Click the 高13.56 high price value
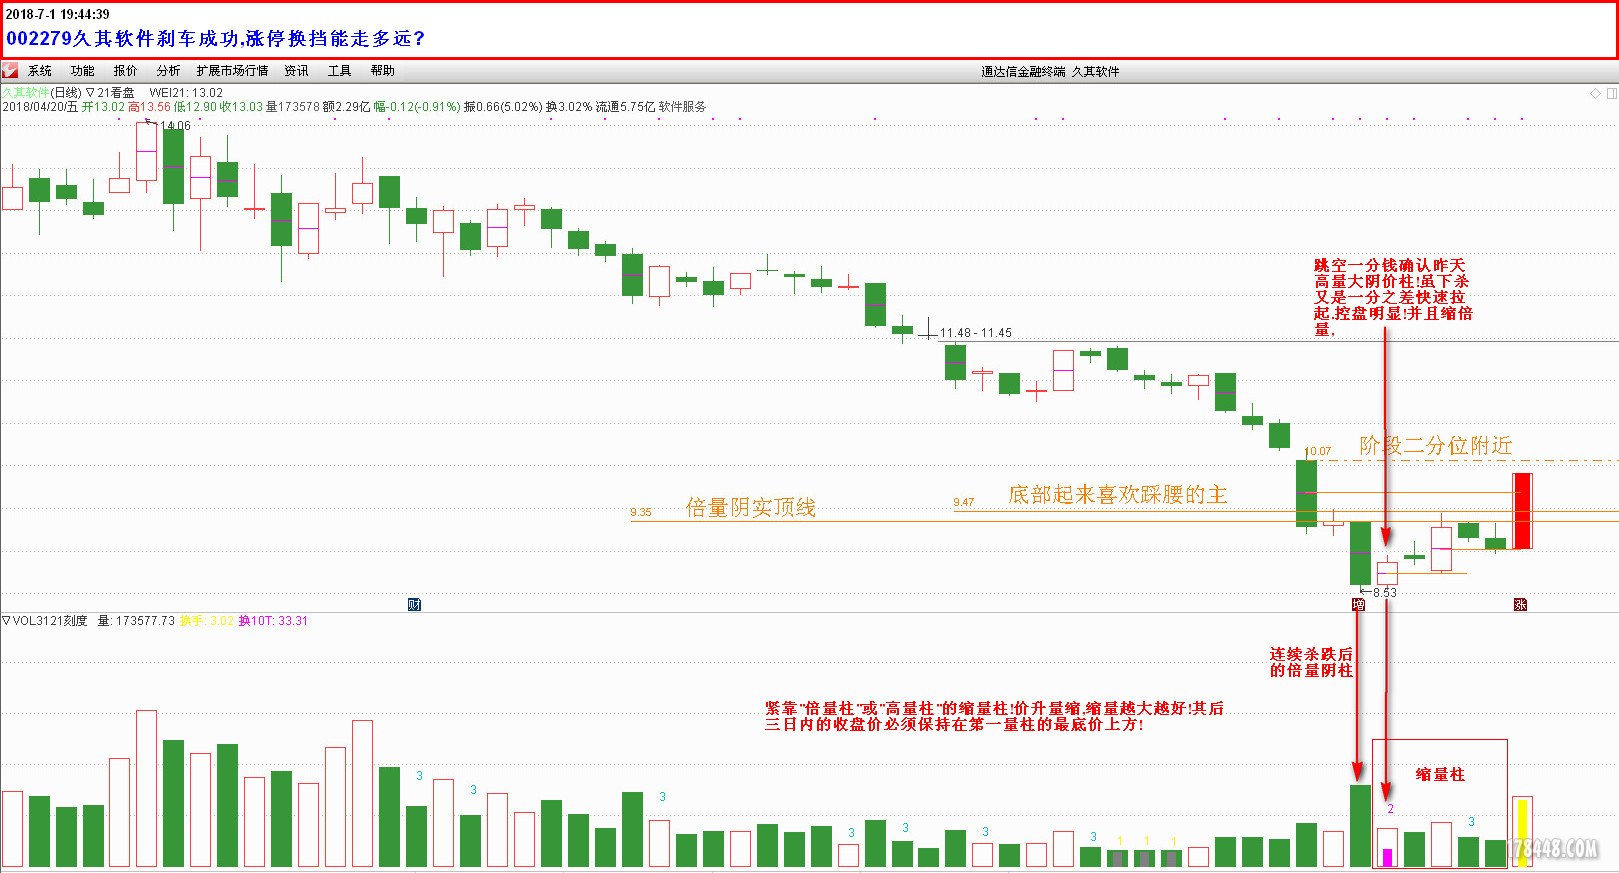Image resolution: width=1619 pixels, height=873 pixels. [149, 106]
